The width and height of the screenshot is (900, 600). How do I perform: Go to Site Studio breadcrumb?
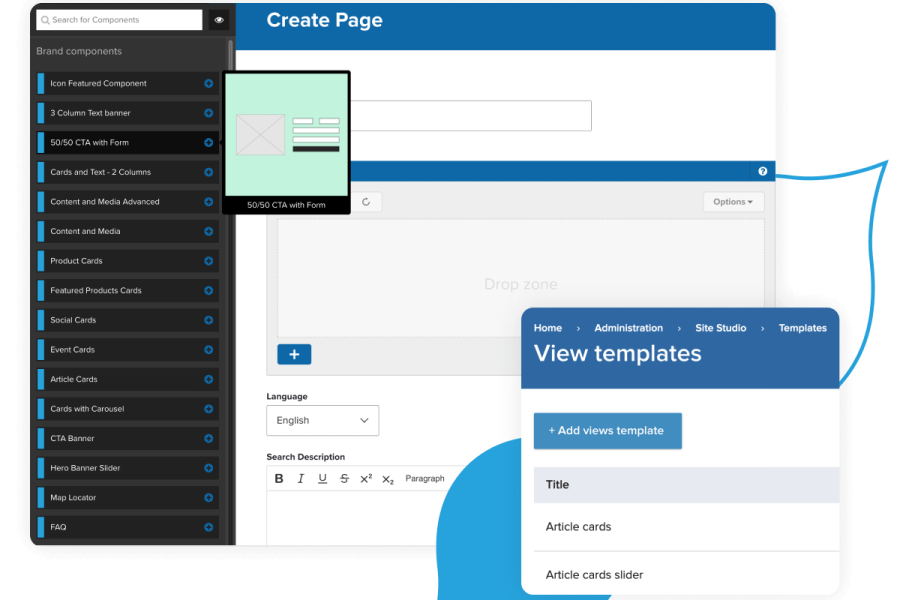(x=720, y=328)
